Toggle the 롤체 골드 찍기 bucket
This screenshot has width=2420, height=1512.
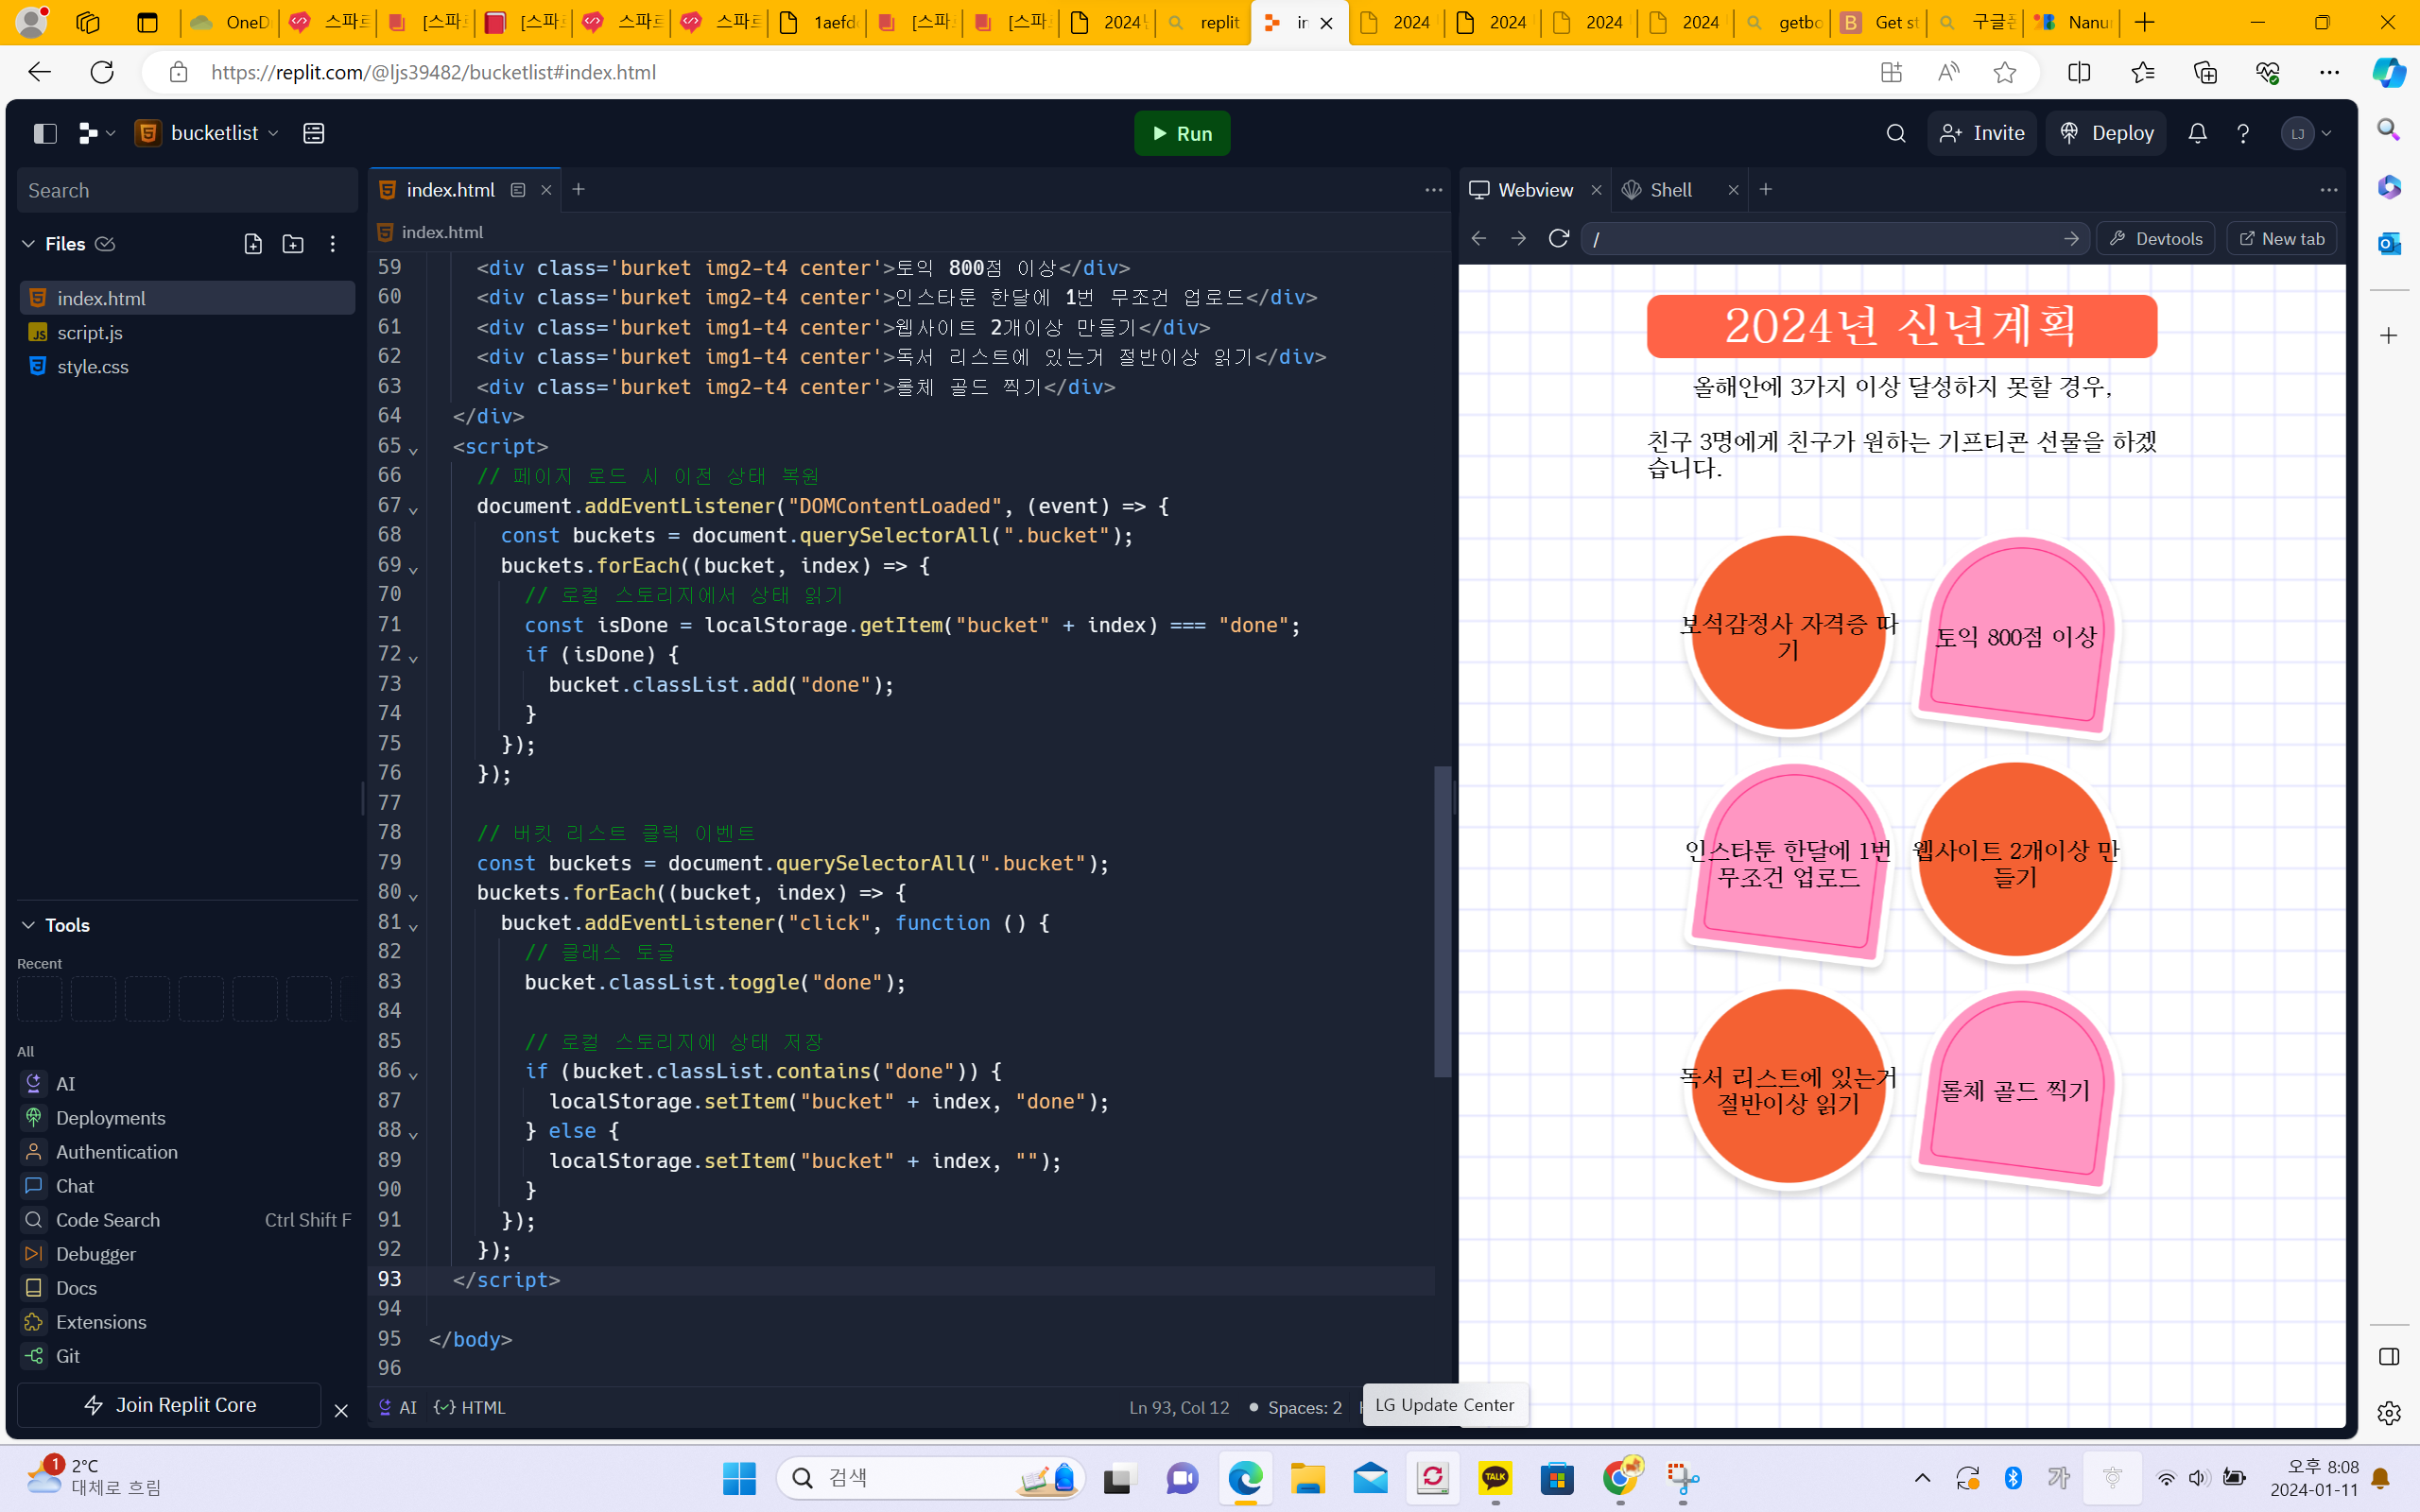click(2015, 1090)
